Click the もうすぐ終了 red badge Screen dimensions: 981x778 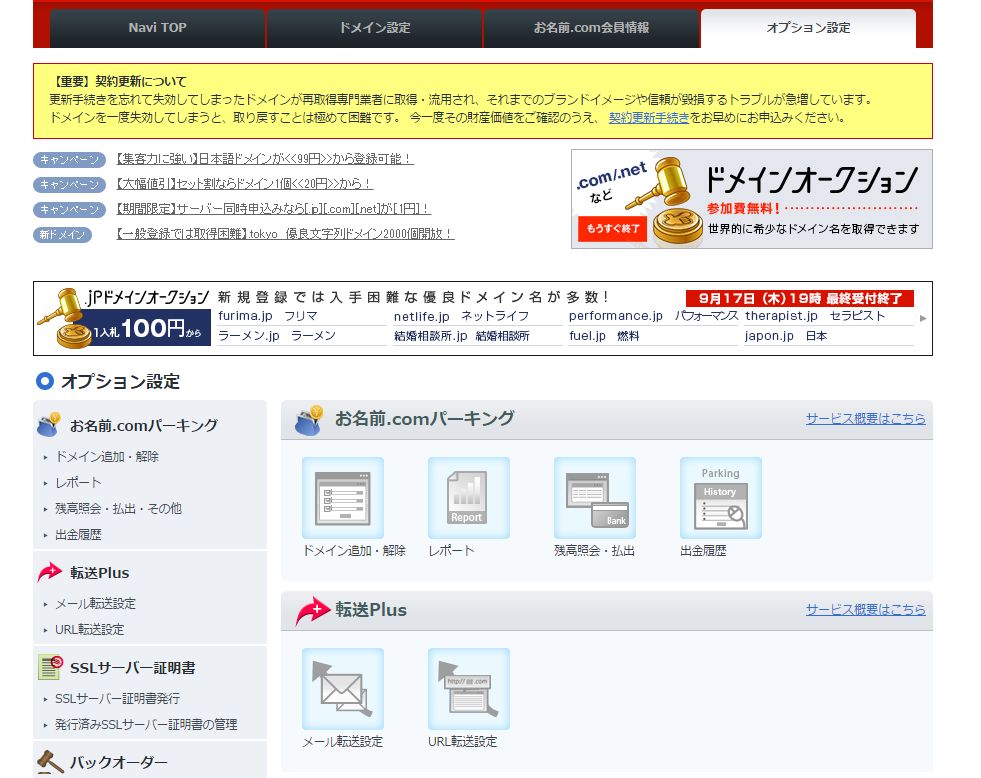[612, 228]
